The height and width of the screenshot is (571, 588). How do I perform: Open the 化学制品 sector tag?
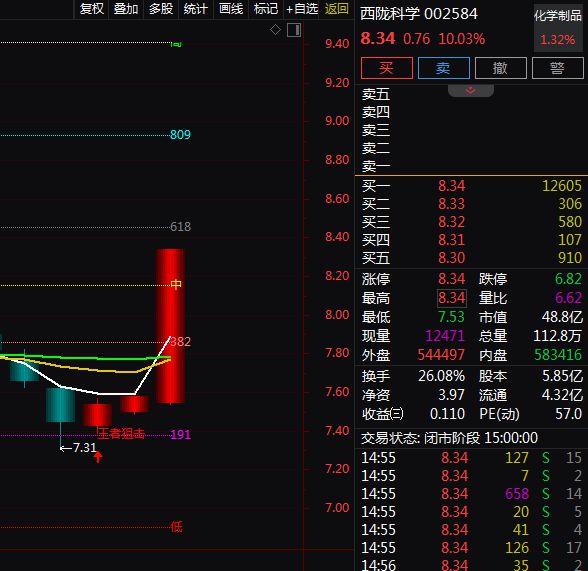pyautogui.click(x=558, y=16)
